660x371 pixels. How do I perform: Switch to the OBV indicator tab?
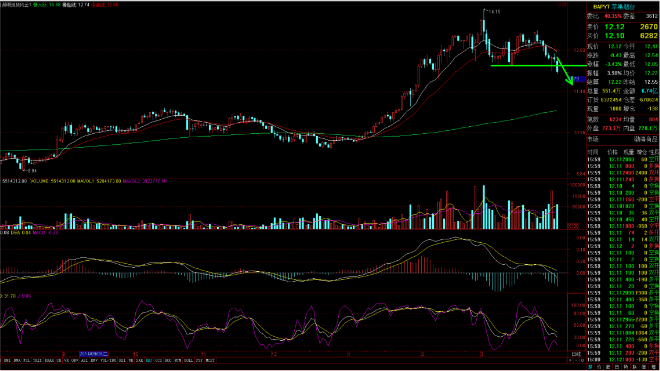[75, 360]
